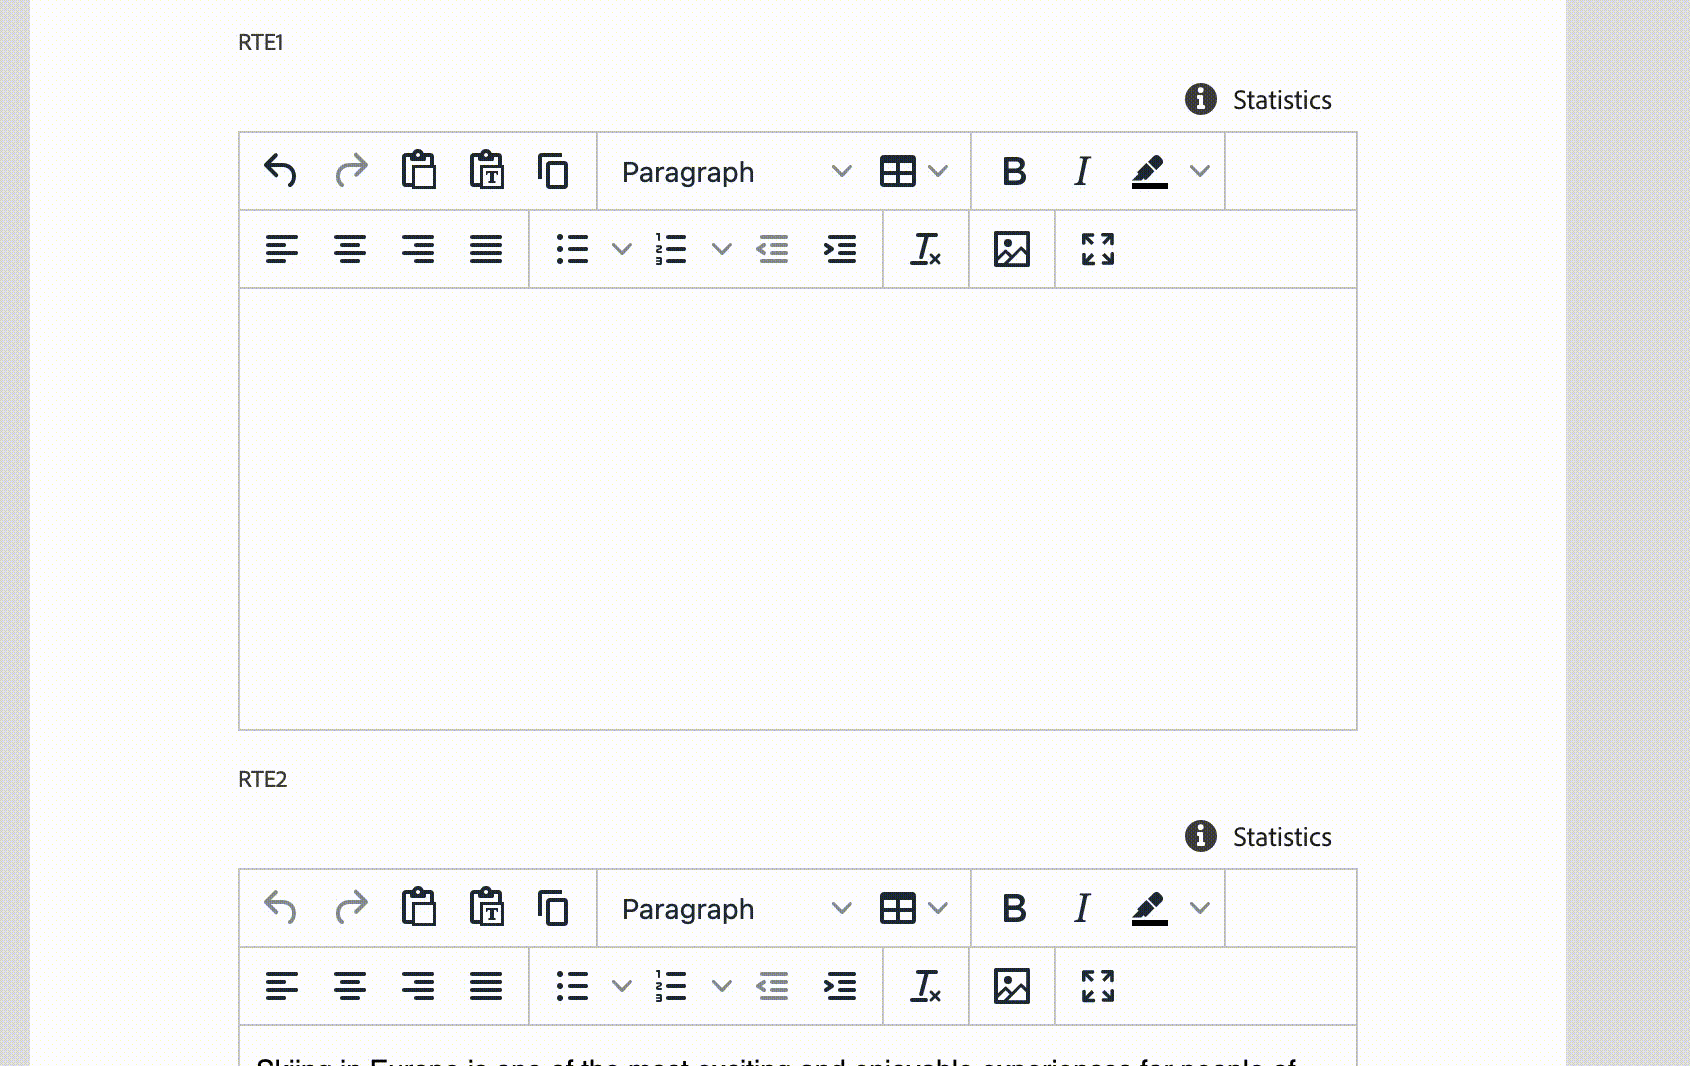This screenshot has height=1066, width=1690.
Task: Open Statistics for RTE1
Action: 1259,100
